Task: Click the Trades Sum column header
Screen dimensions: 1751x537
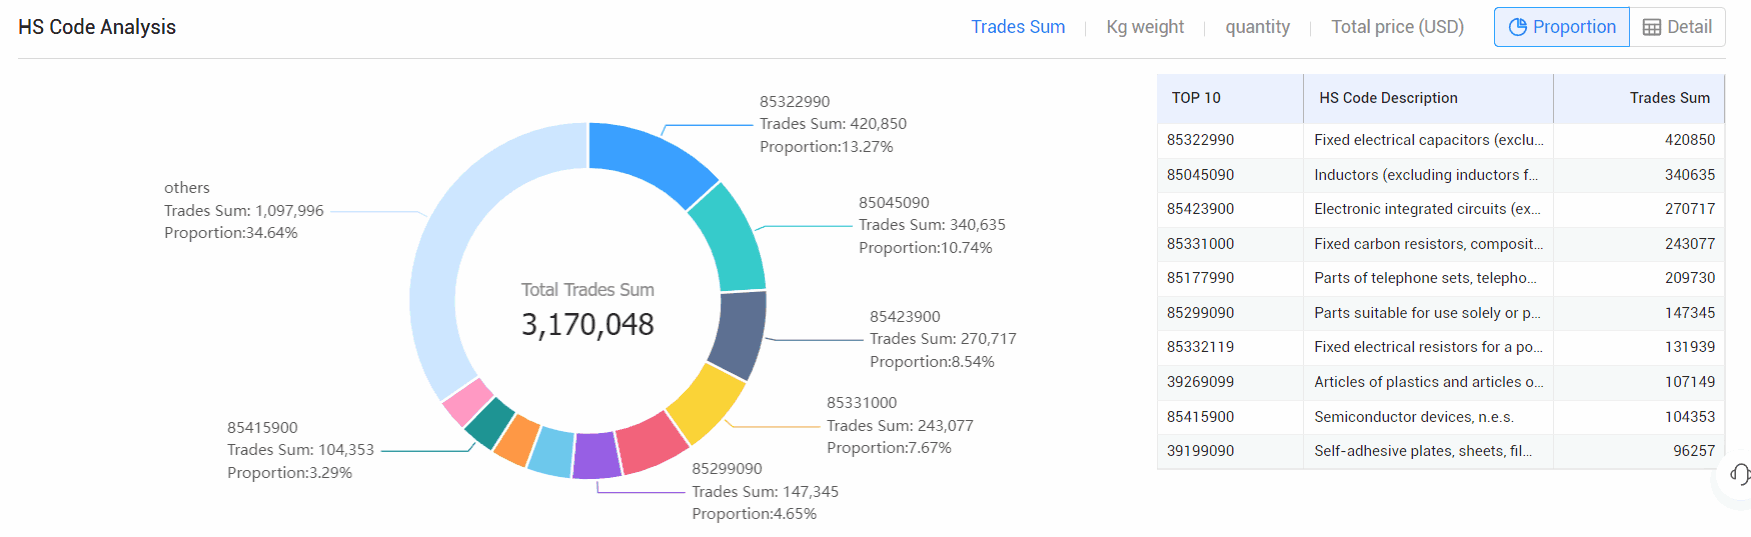Action: click(1669, 98)
